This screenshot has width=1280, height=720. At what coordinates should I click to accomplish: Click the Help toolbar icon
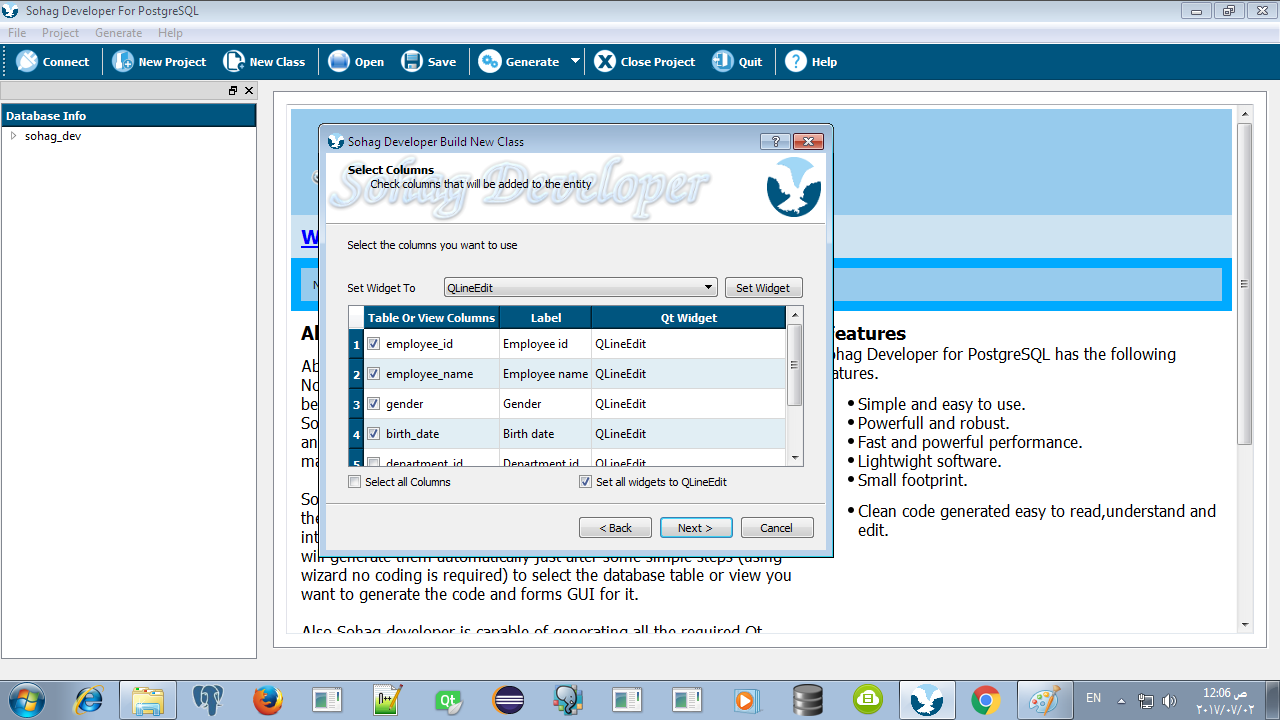[796, 62]
